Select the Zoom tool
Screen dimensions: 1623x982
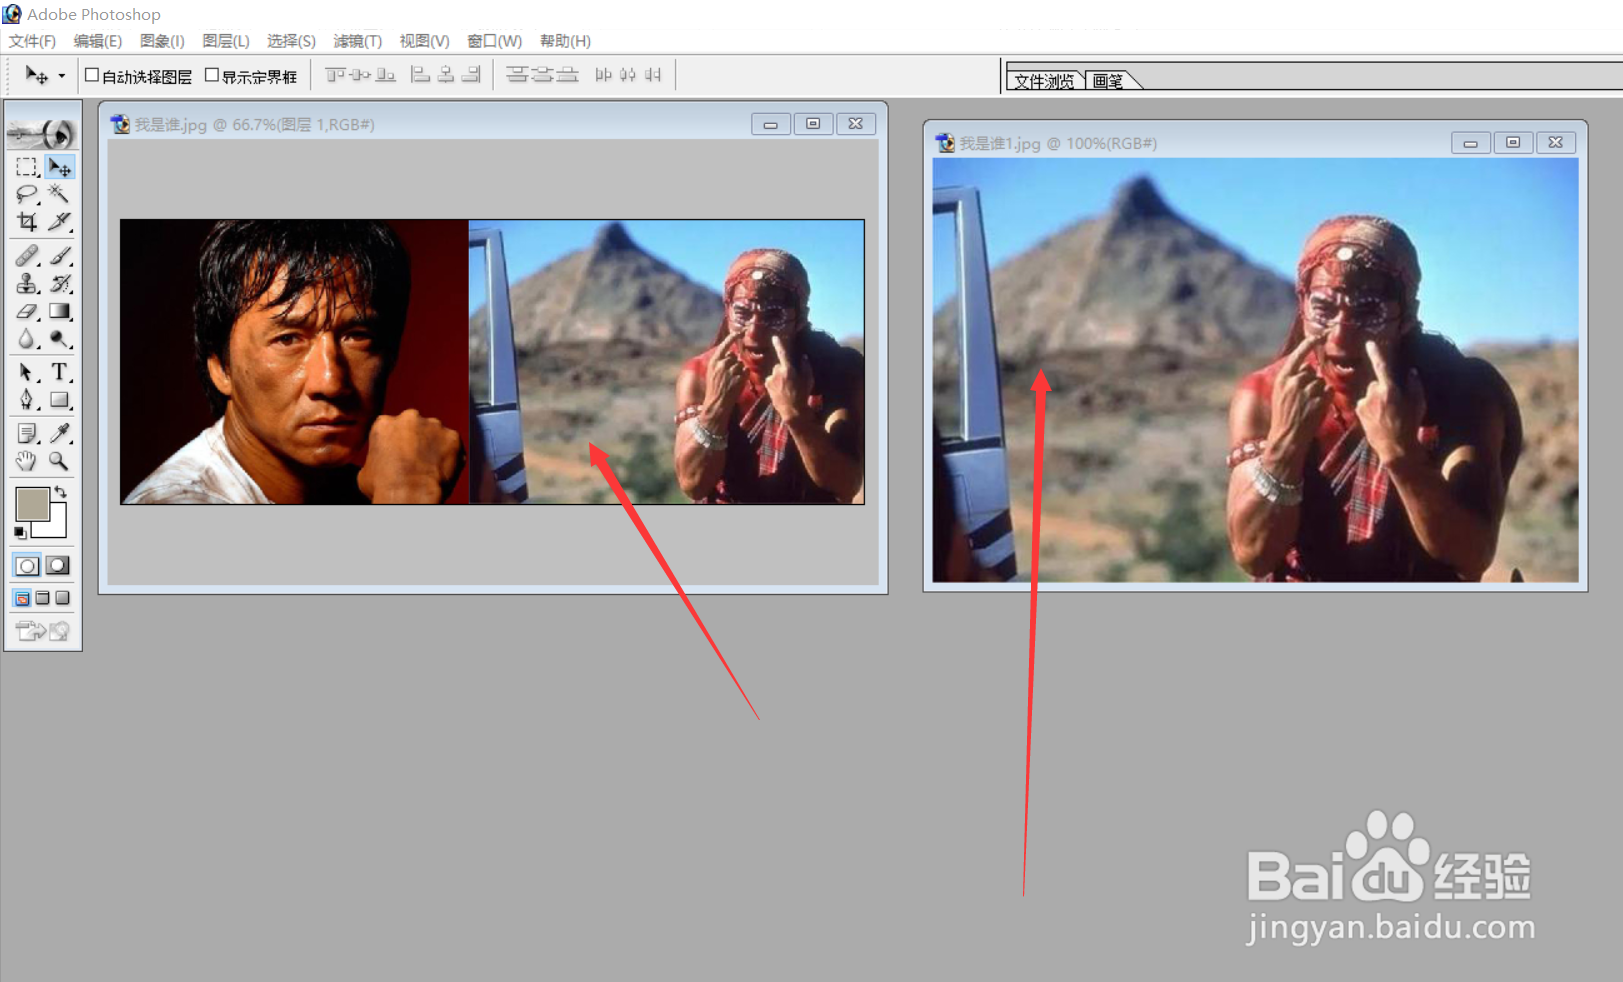(x=60, y=461)
